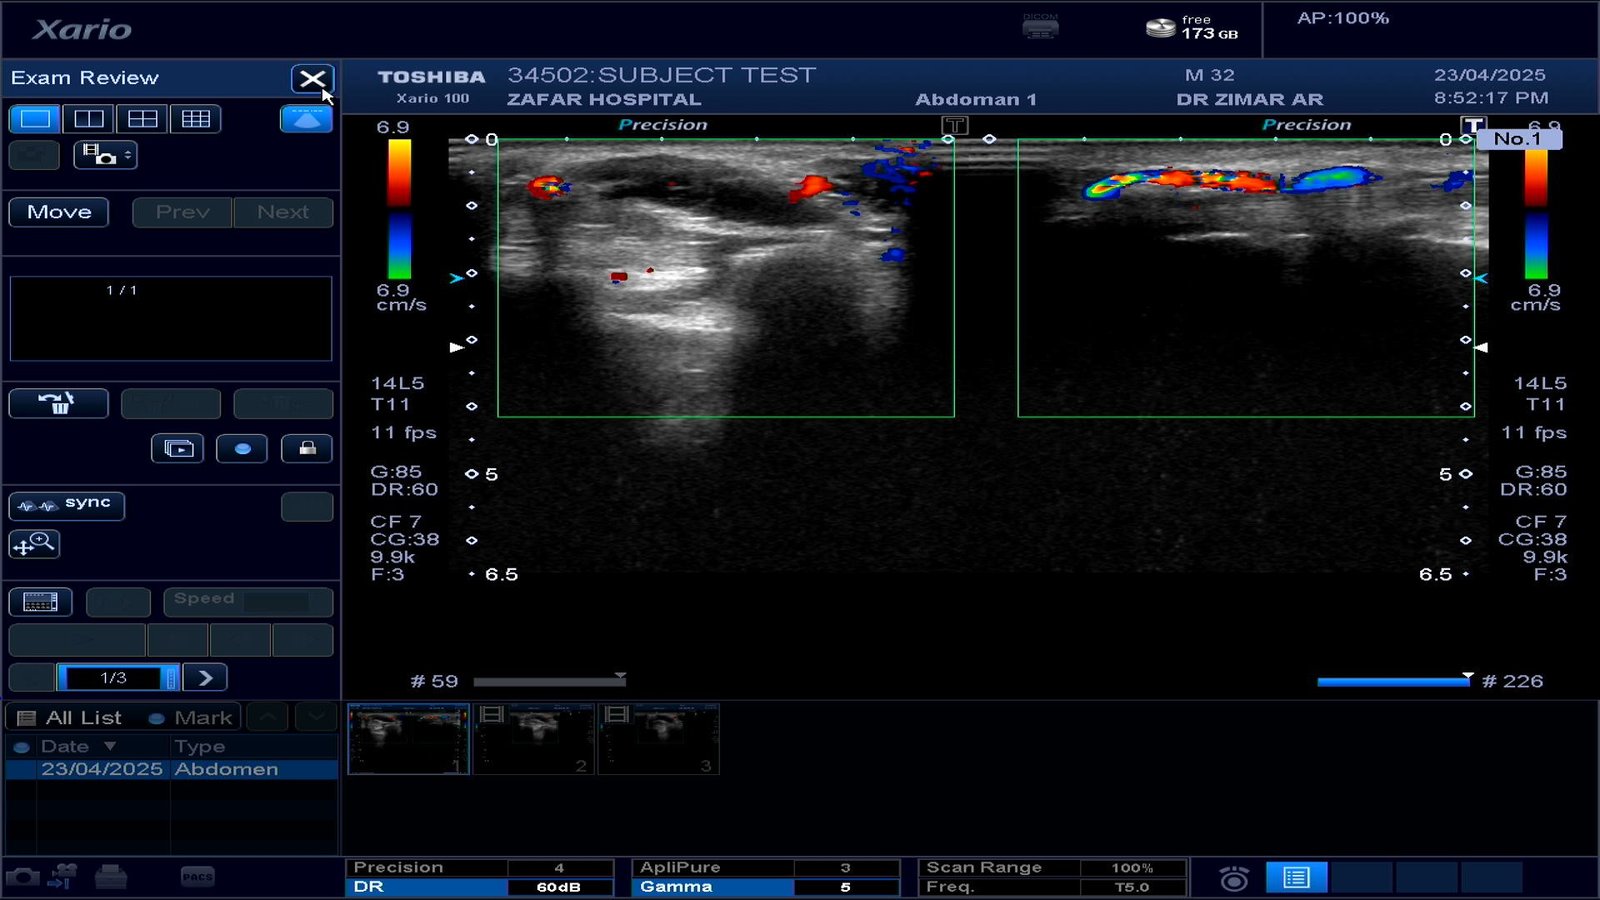
Task: Select the Mark tab in exam list
Action: (x=191, y=718)
